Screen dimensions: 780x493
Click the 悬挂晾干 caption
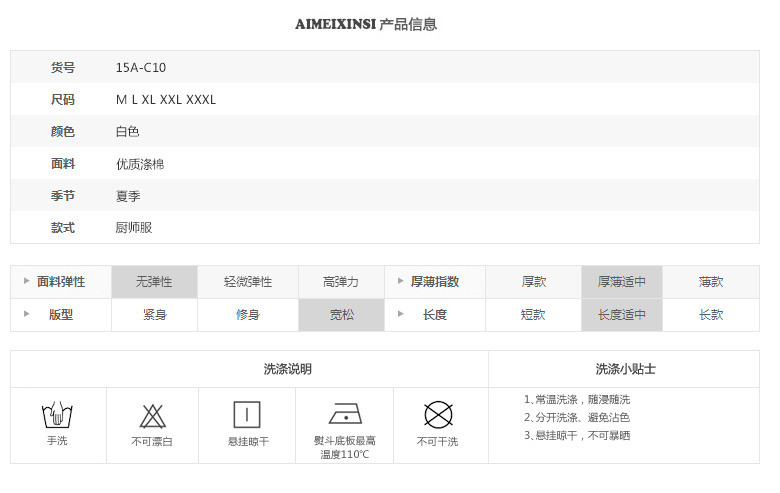click(x=248, y=441)
